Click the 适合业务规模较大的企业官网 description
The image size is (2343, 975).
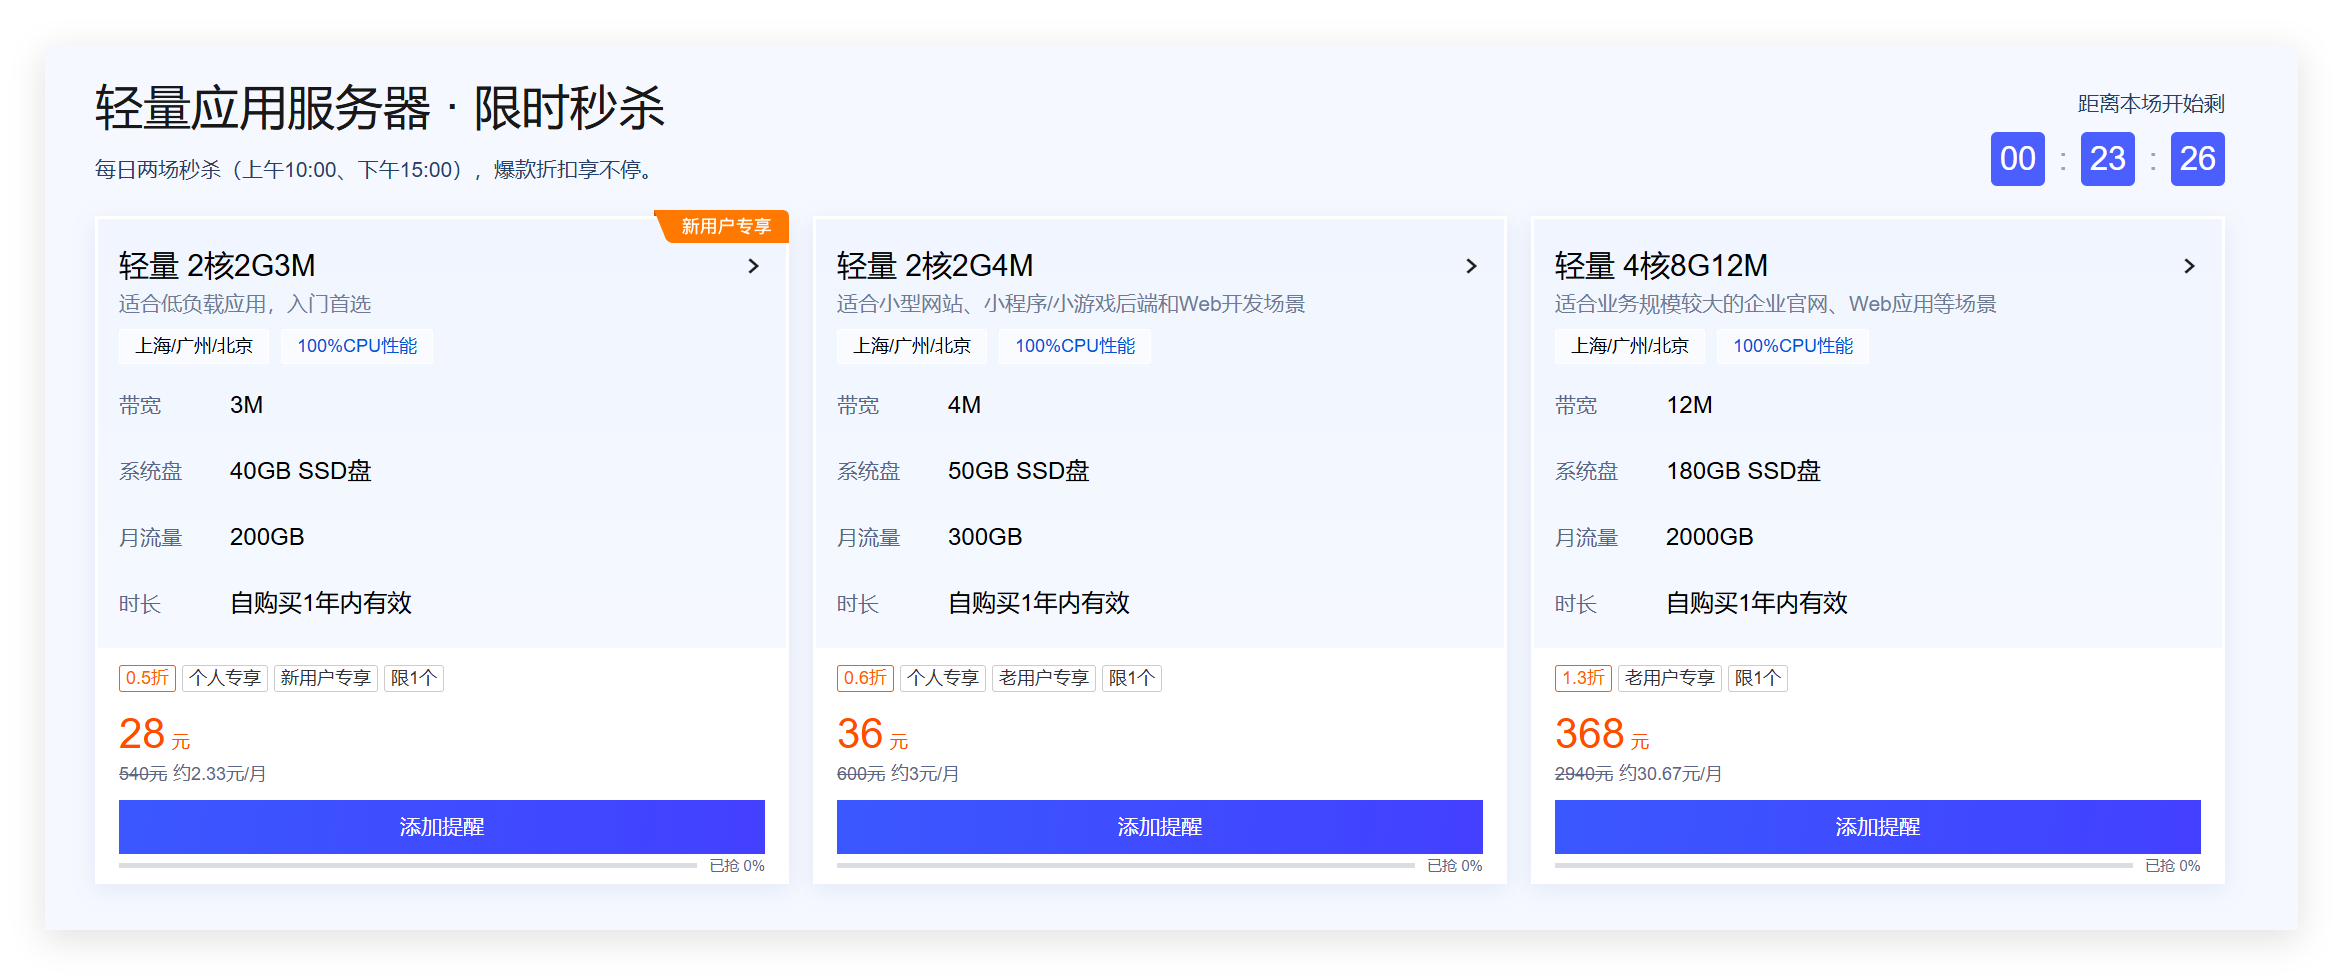coord(1776,304)
